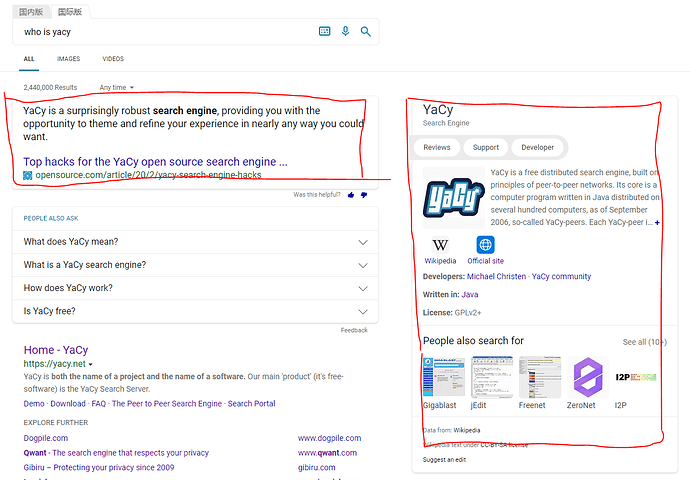Open the Any time filter dropdown

(117, 88)
